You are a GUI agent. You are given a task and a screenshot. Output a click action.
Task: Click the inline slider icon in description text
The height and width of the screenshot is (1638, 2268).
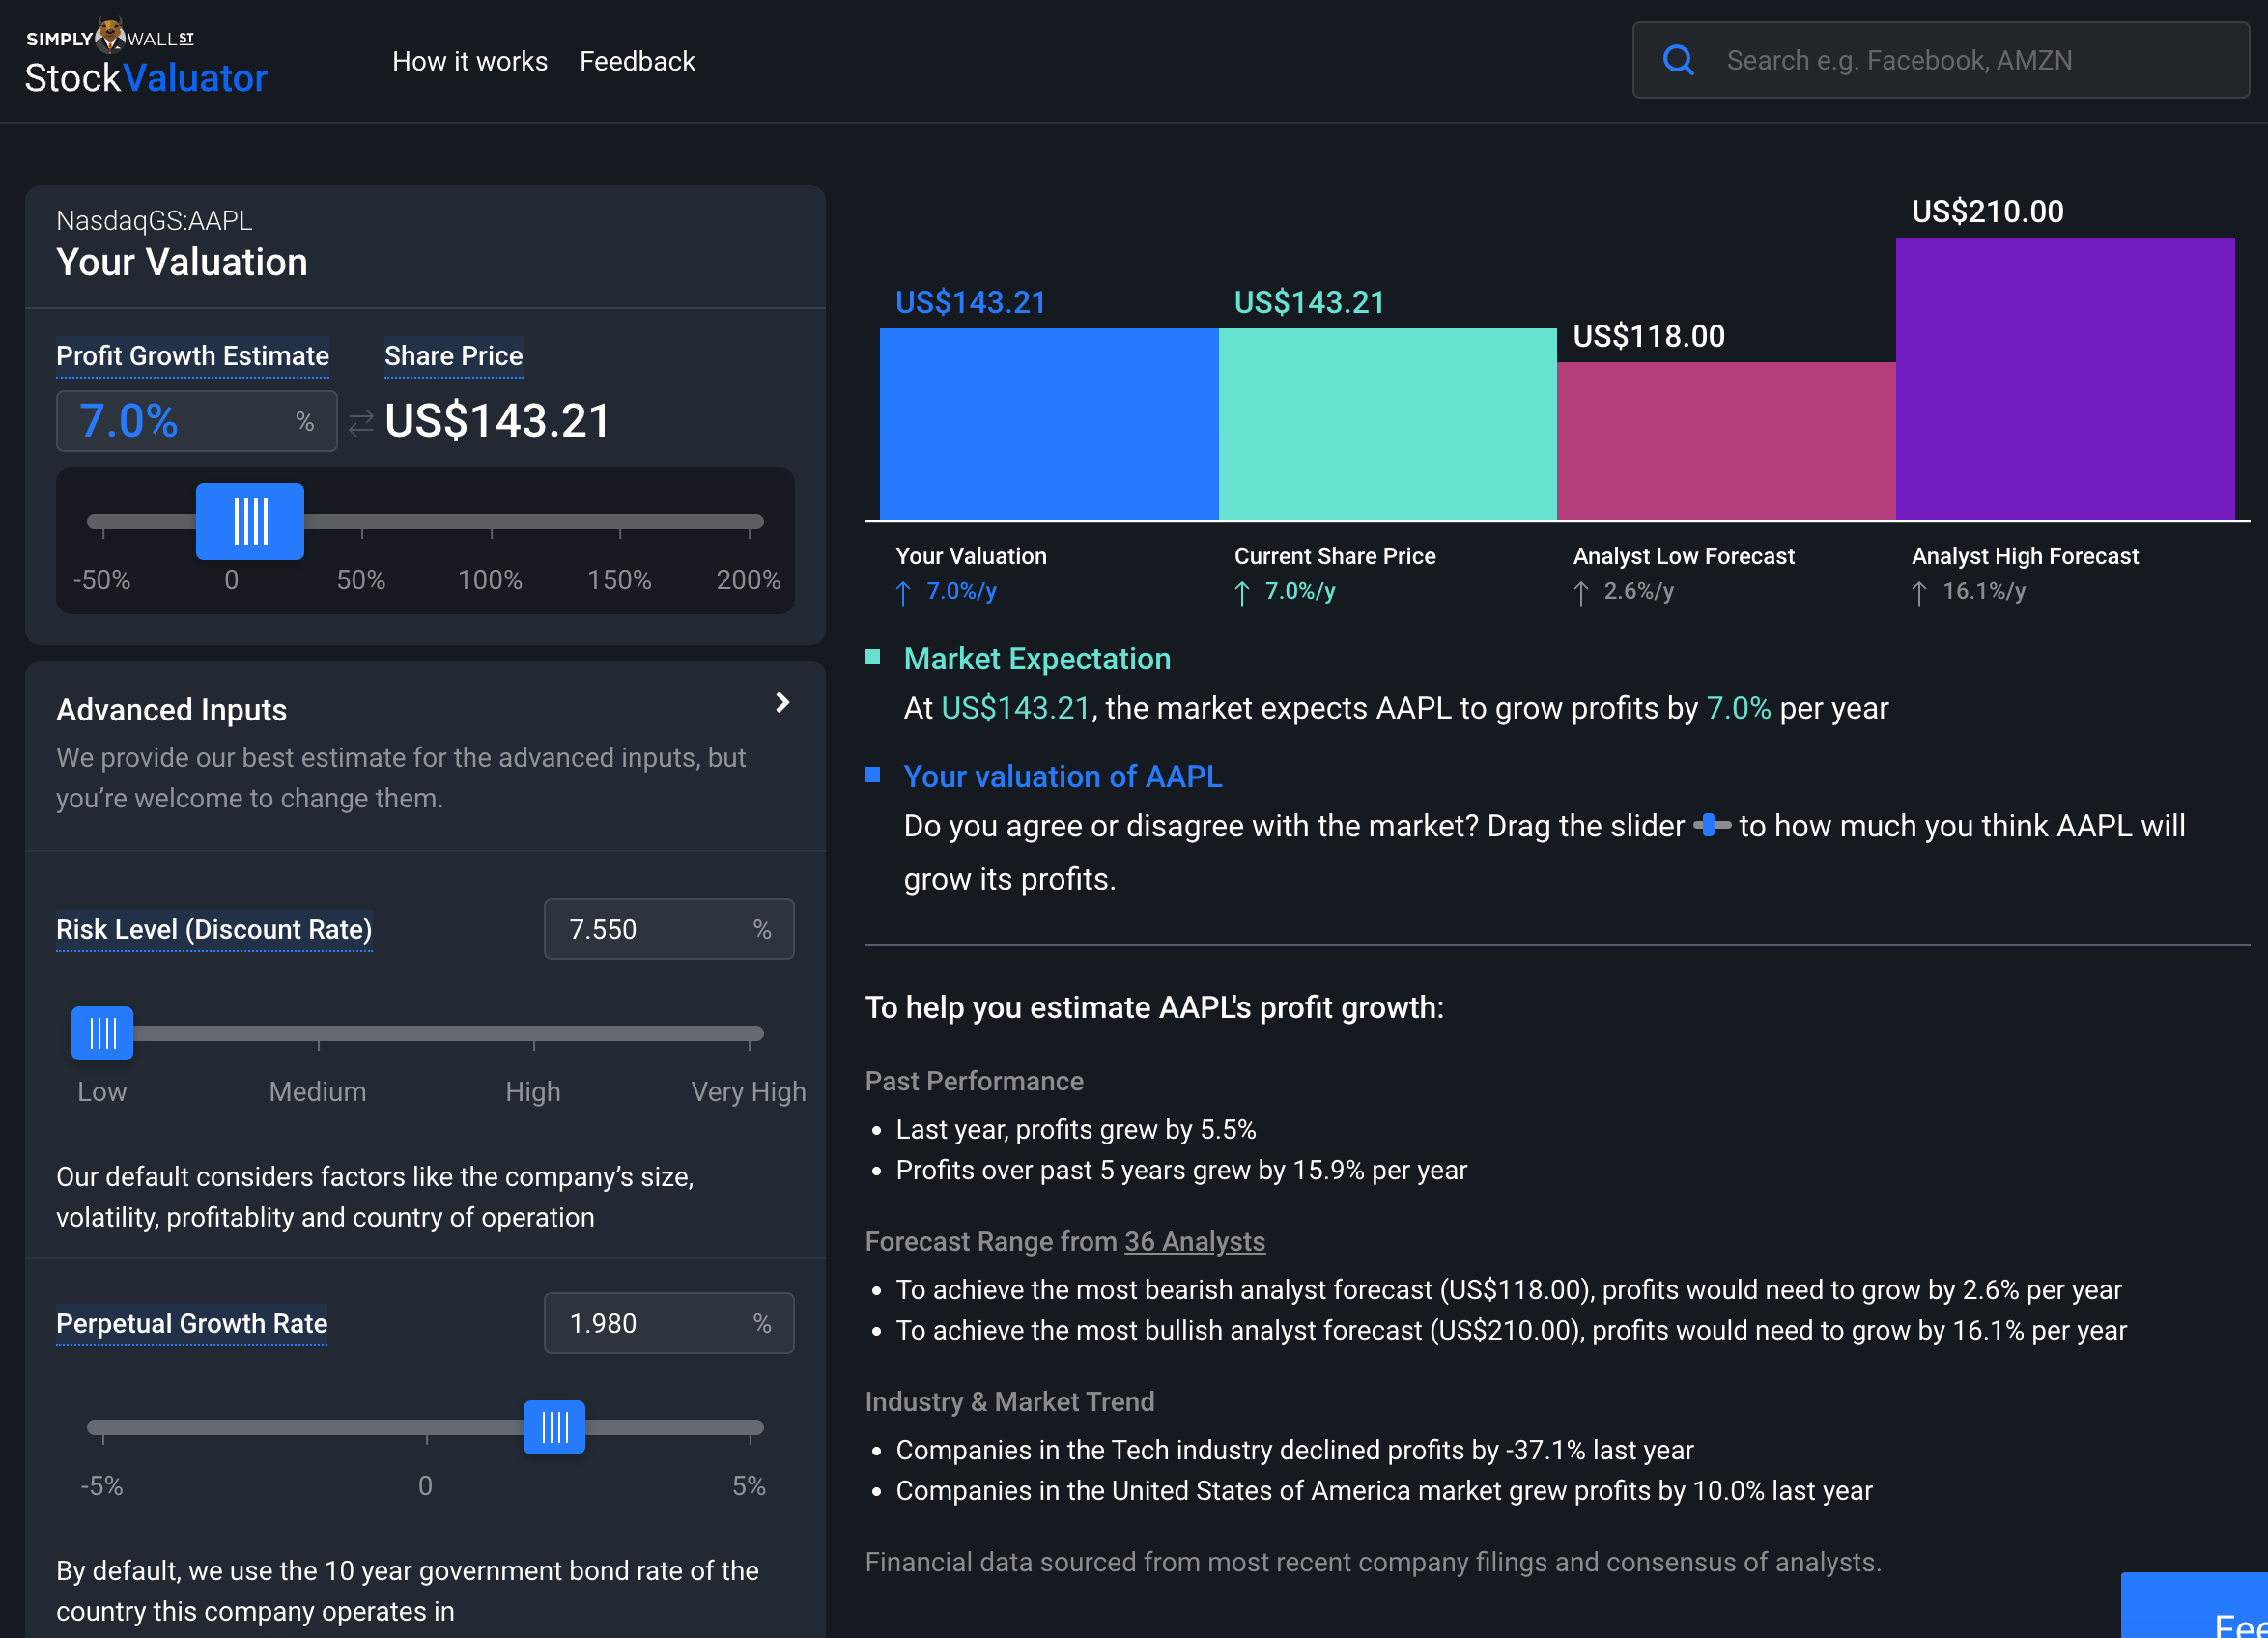[1711, 825]
